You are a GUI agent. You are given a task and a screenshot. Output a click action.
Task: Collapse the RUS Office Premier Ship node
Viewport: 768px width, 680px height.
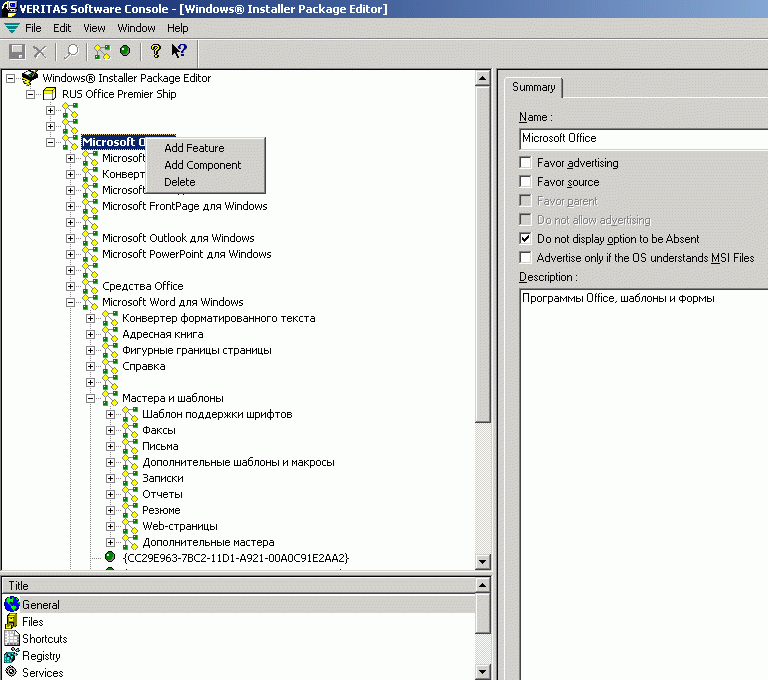(30, 94)
